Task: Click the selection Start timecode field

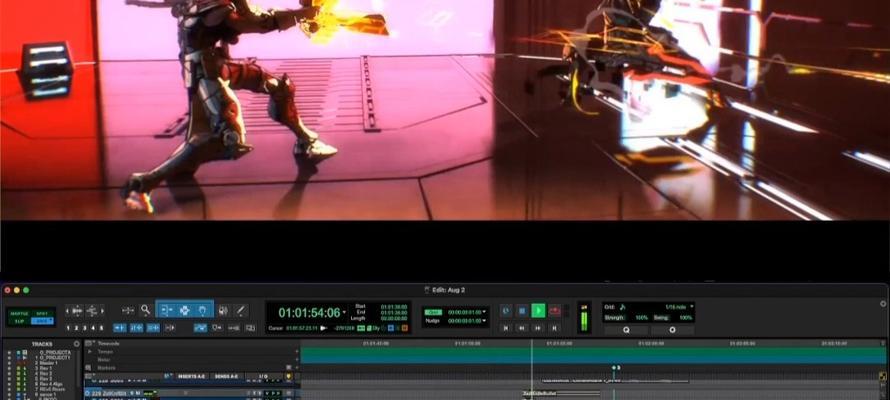Action: click(394, 306)
